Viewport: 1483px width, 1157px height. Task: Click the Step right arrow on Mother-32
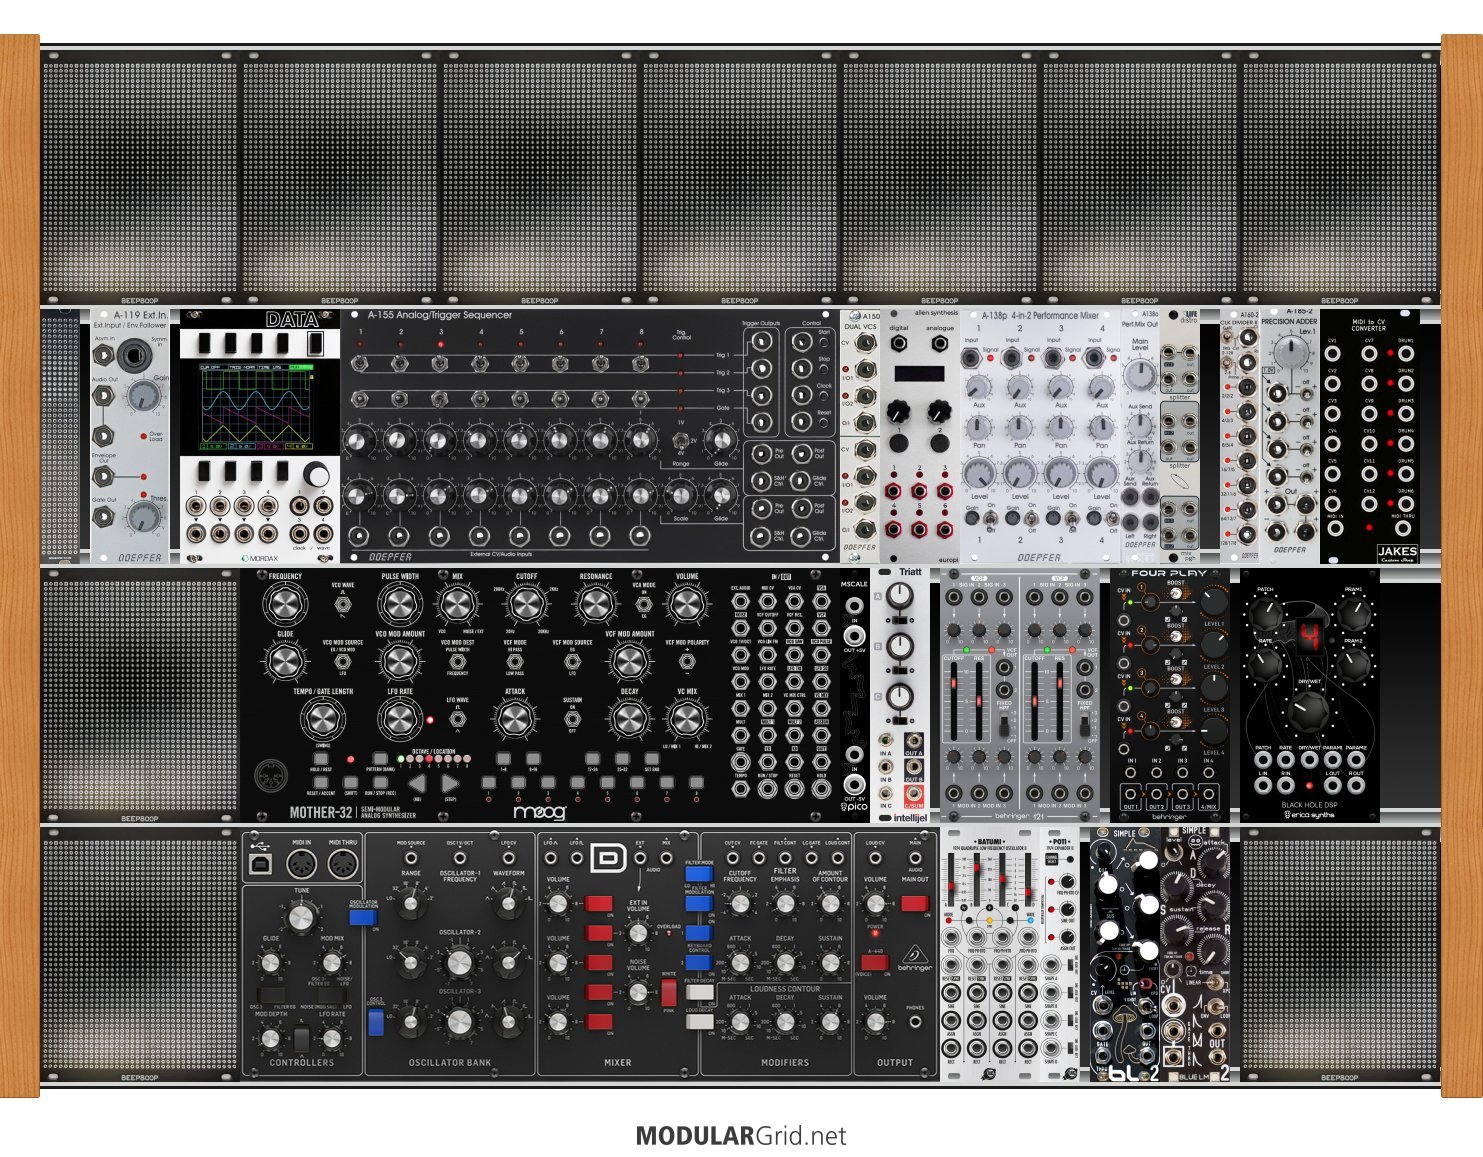click(449, 784)
